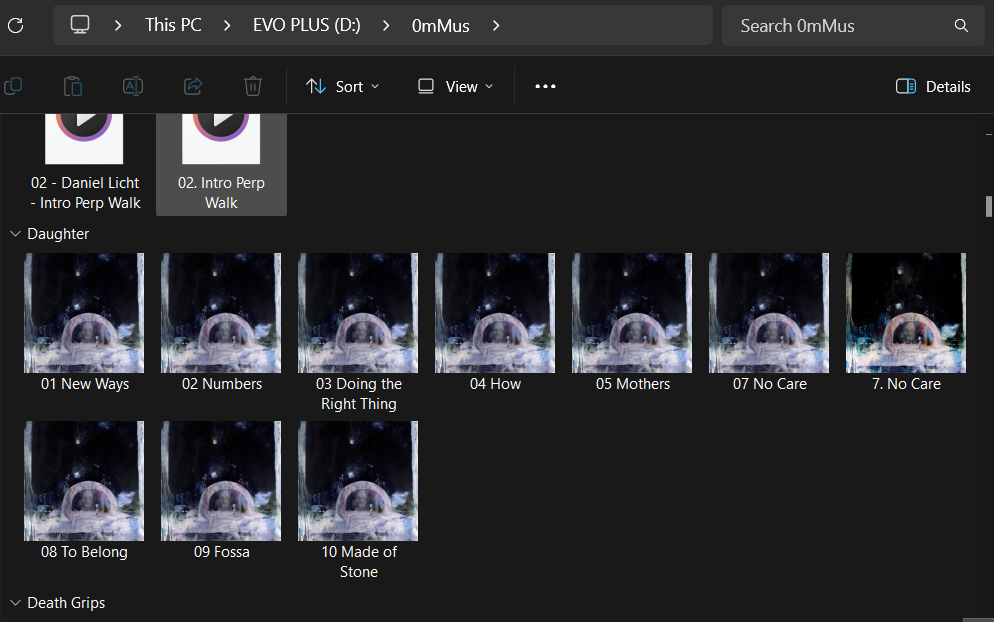Select the 04 How track thumbnail
Screen dimensions: 994x622
pos(495,313)
